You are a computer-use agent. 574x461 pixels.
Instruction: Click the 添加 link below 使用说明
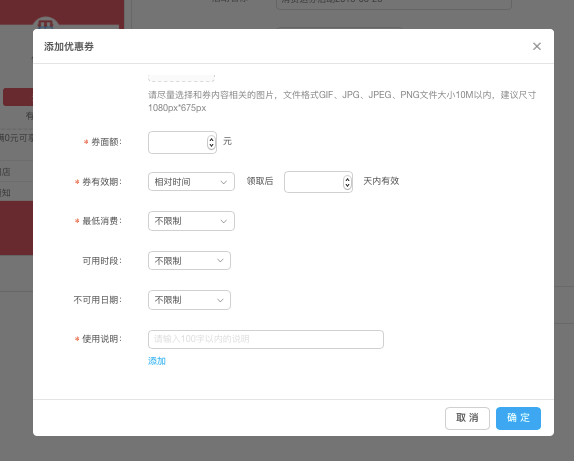tap(157, 361)
